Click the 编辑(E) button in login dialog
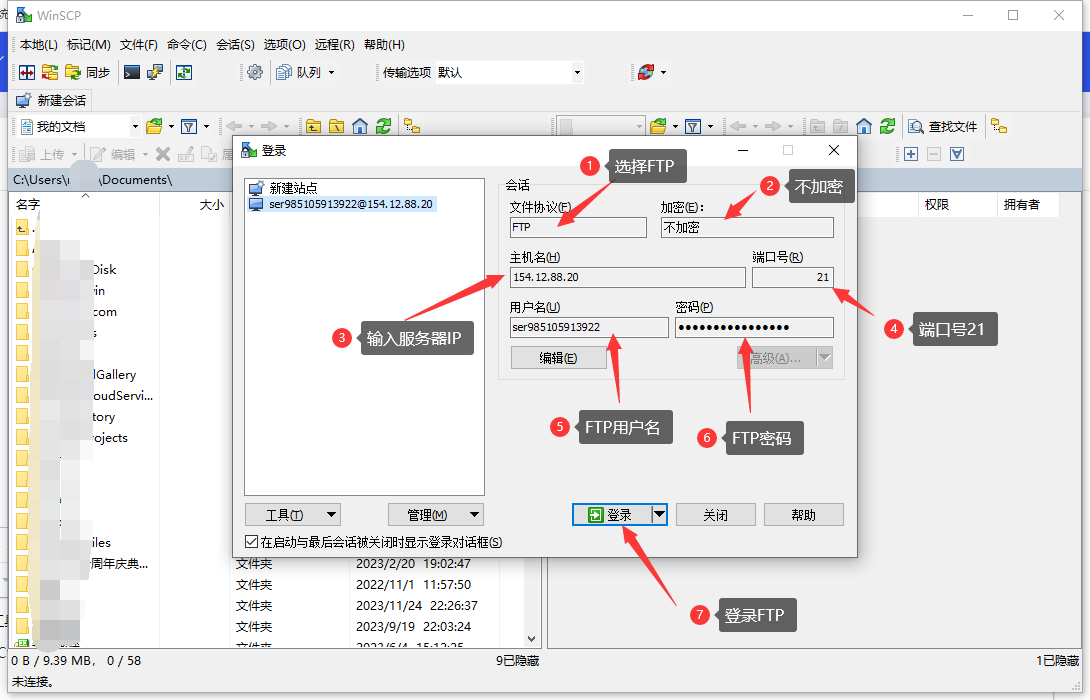1090x700 pixels. pos(559,358)
